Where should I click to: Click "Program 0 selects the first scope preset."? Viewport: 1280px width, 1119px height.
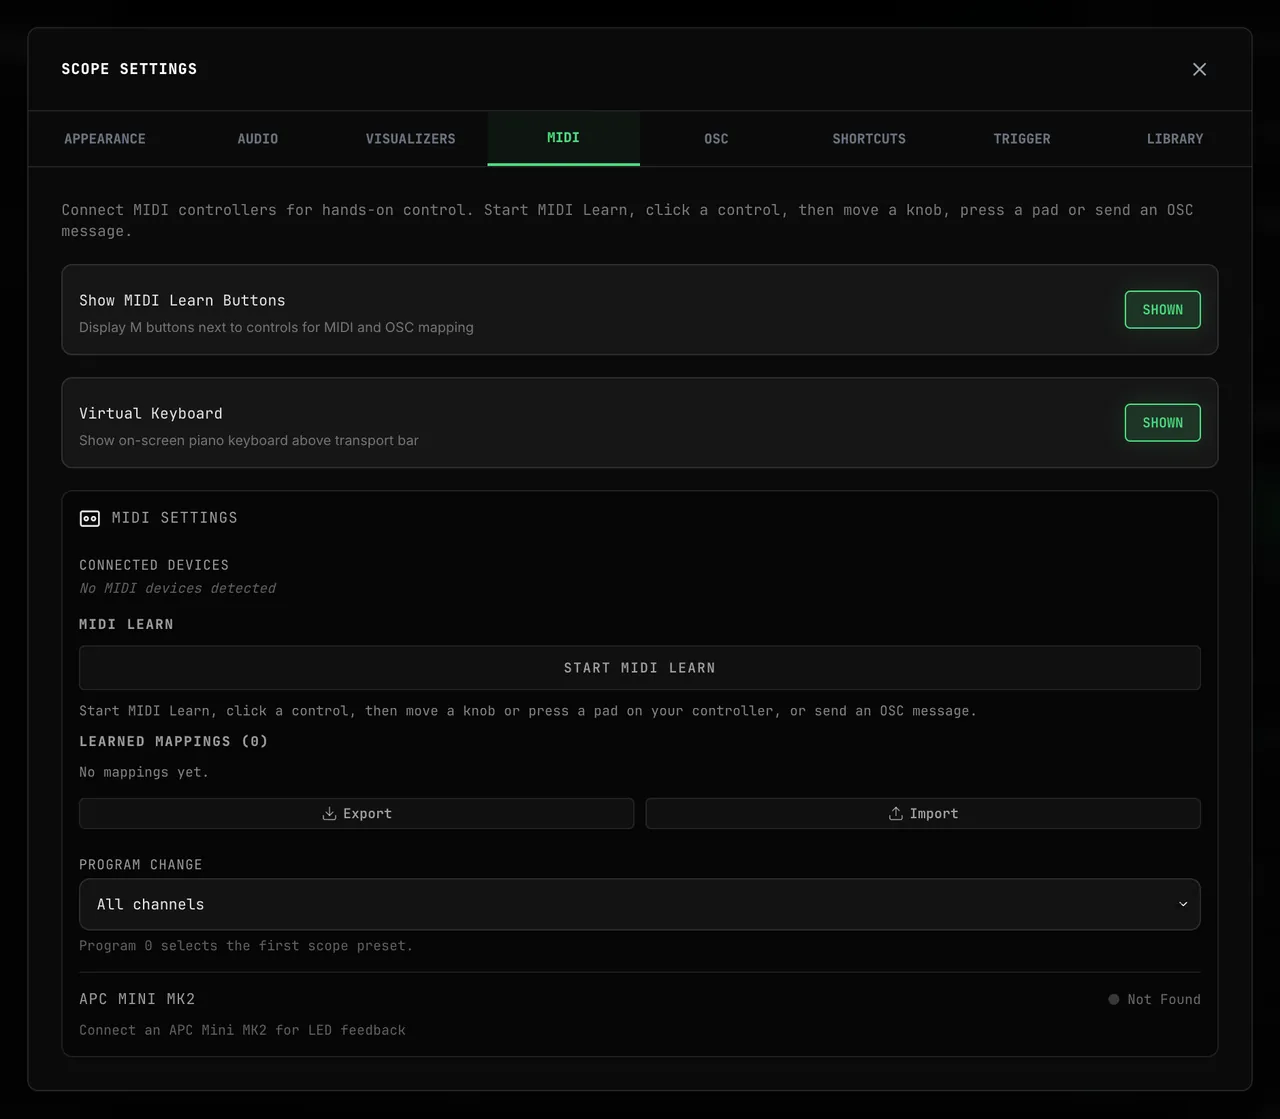point(246,945)
